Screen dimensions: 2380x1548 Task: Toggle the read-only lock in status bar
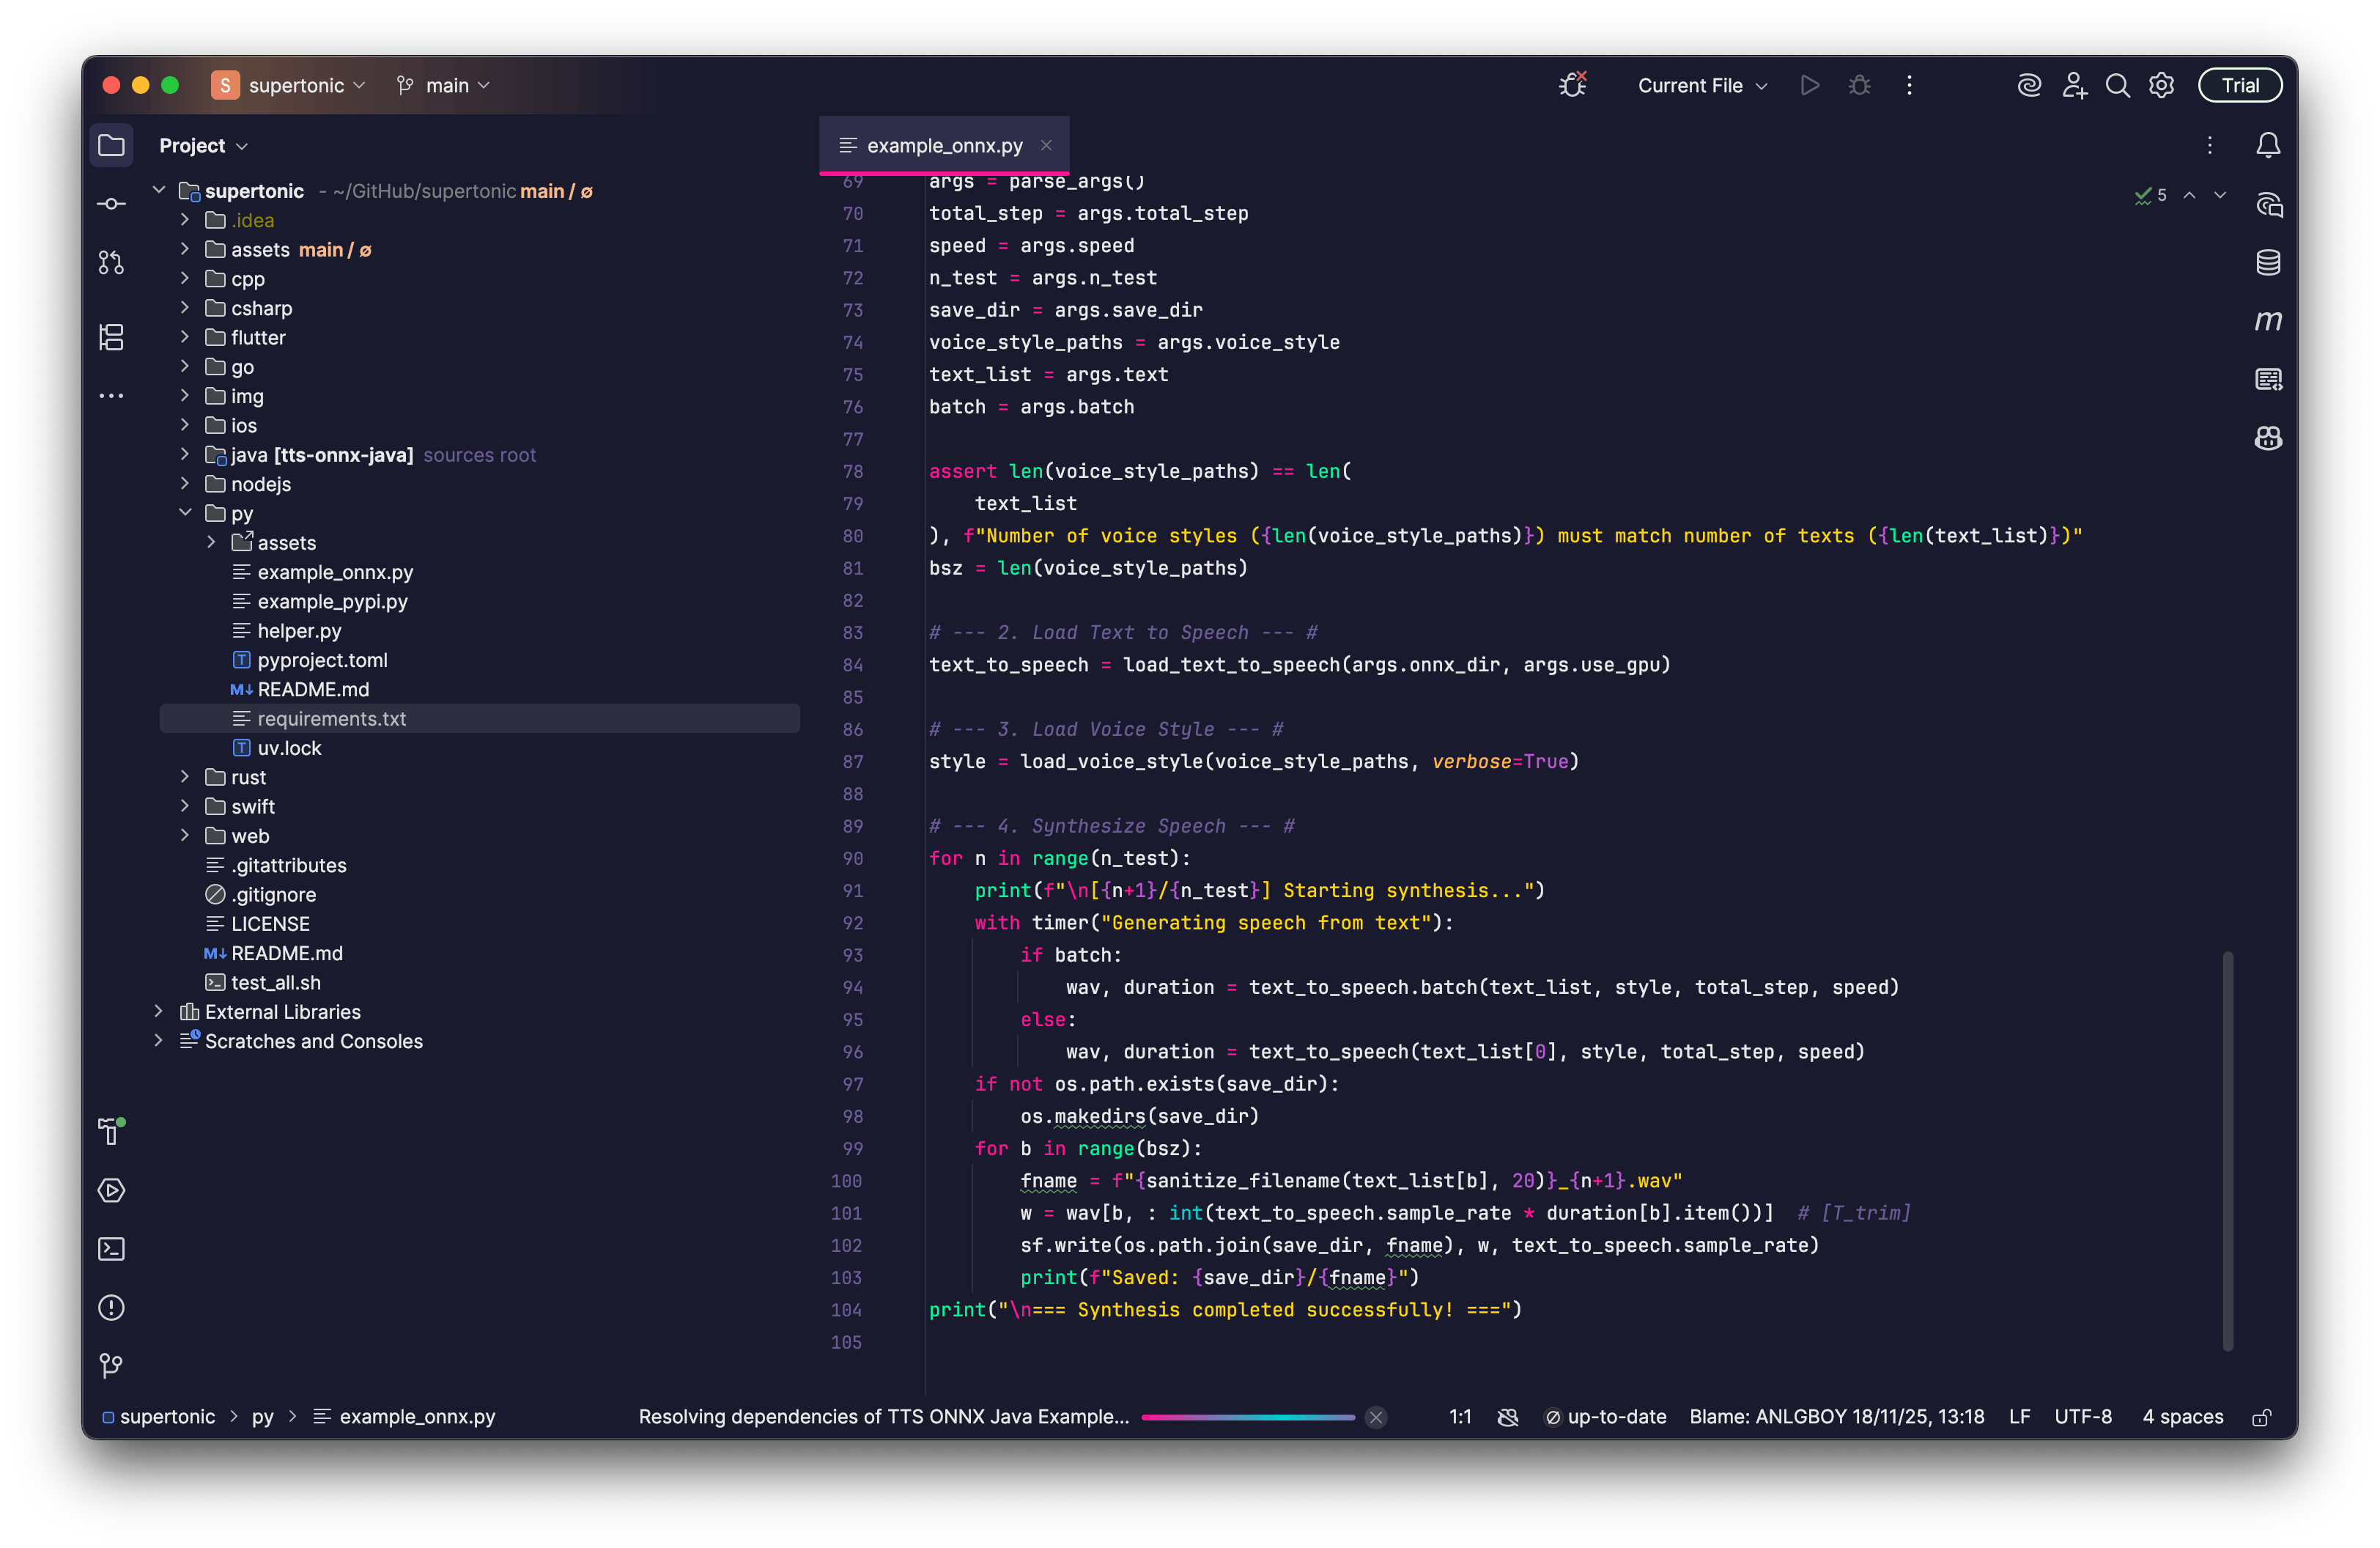pyautogui.click(x=2262, y=1417)
